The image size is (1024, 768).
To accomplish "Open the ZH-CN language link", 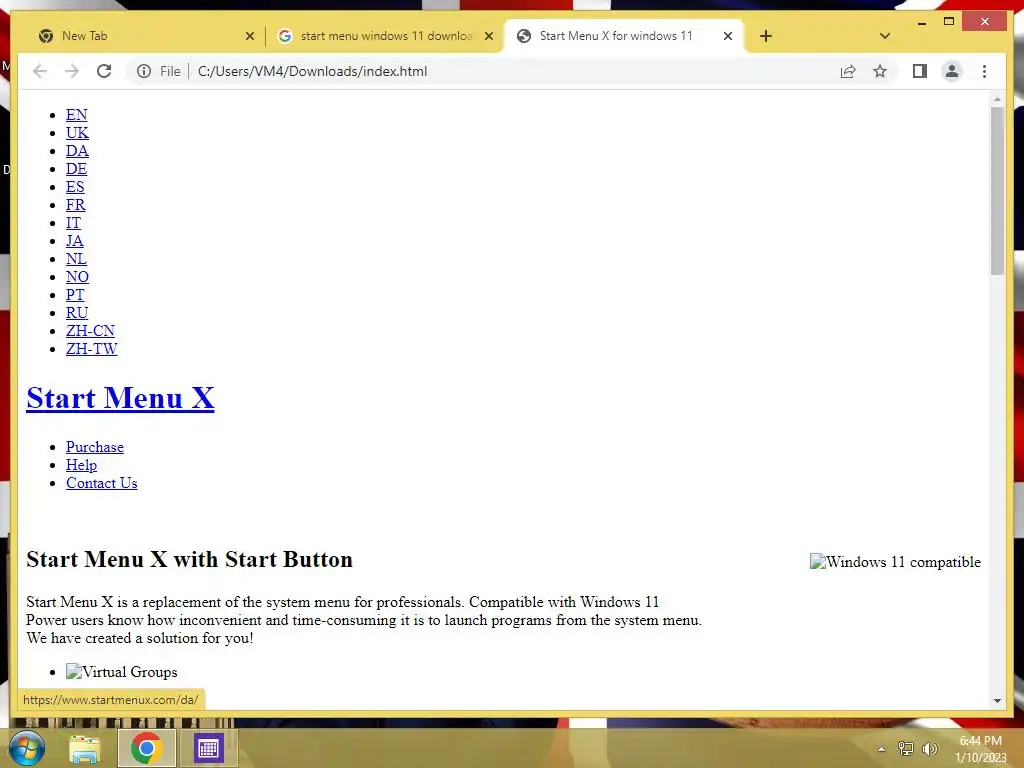I will click(x=90, y=331).
